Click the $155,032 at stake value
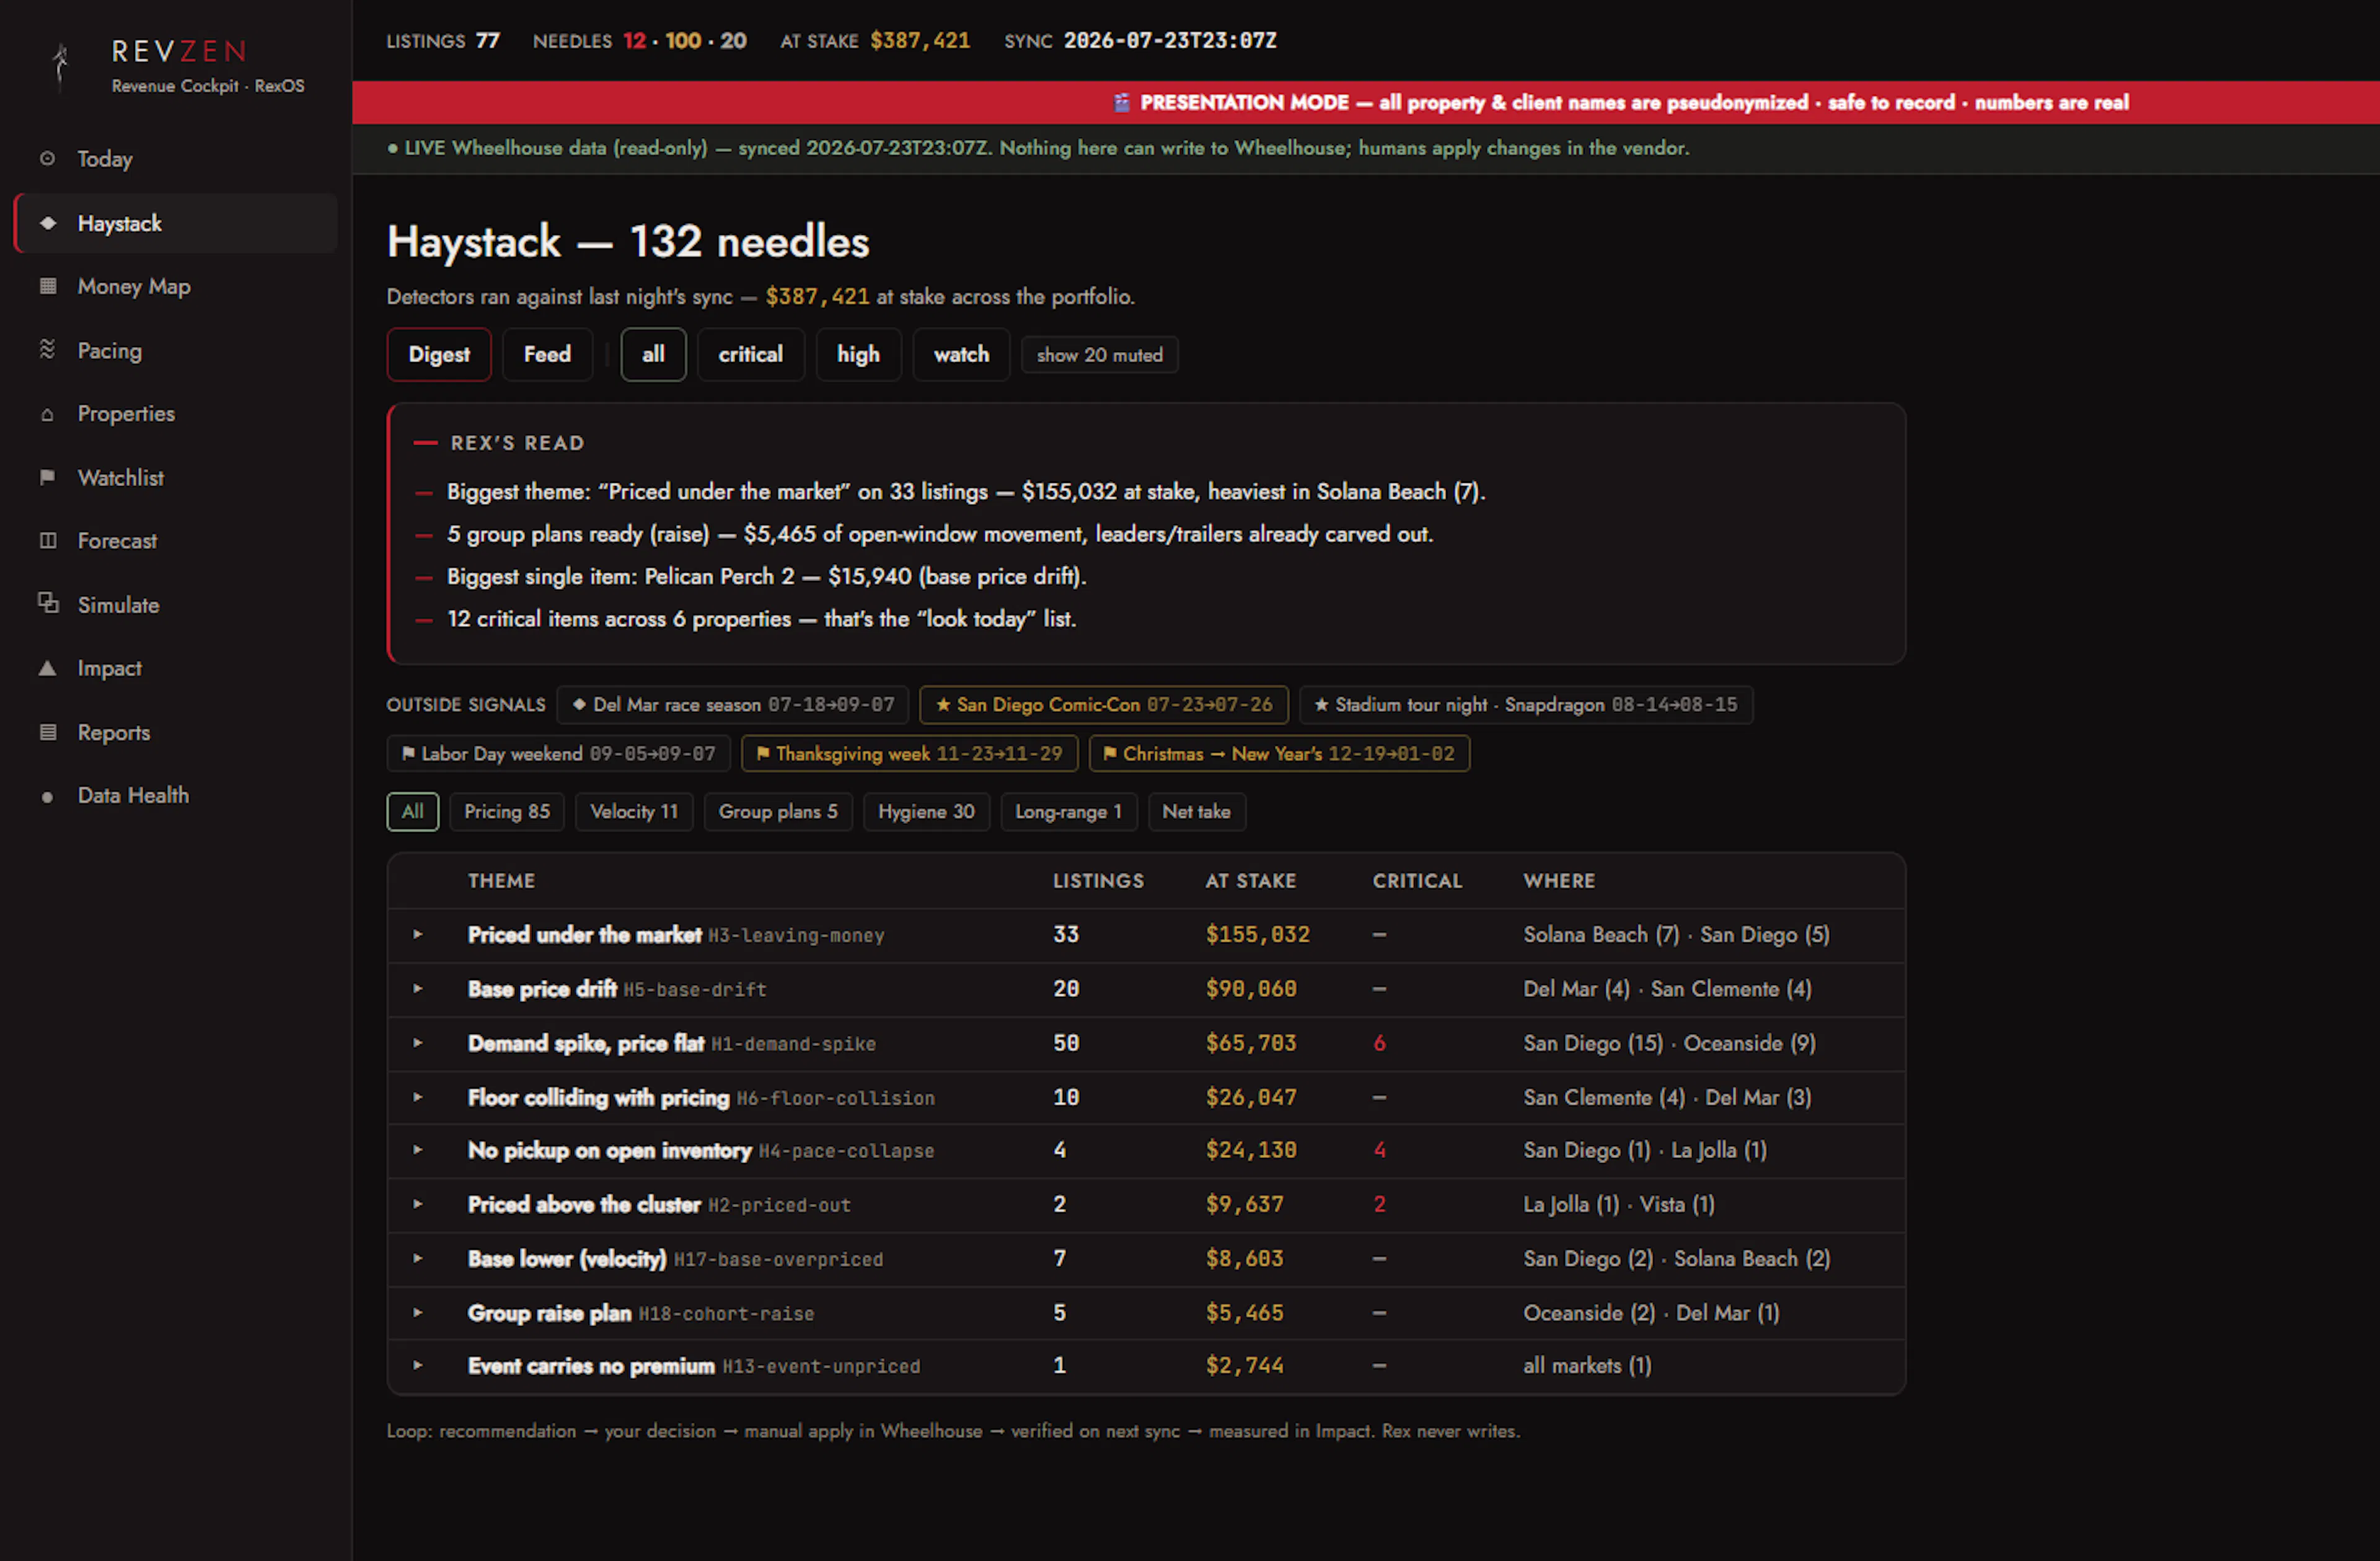2380x1561 pixels. [x=1257, y=935]
